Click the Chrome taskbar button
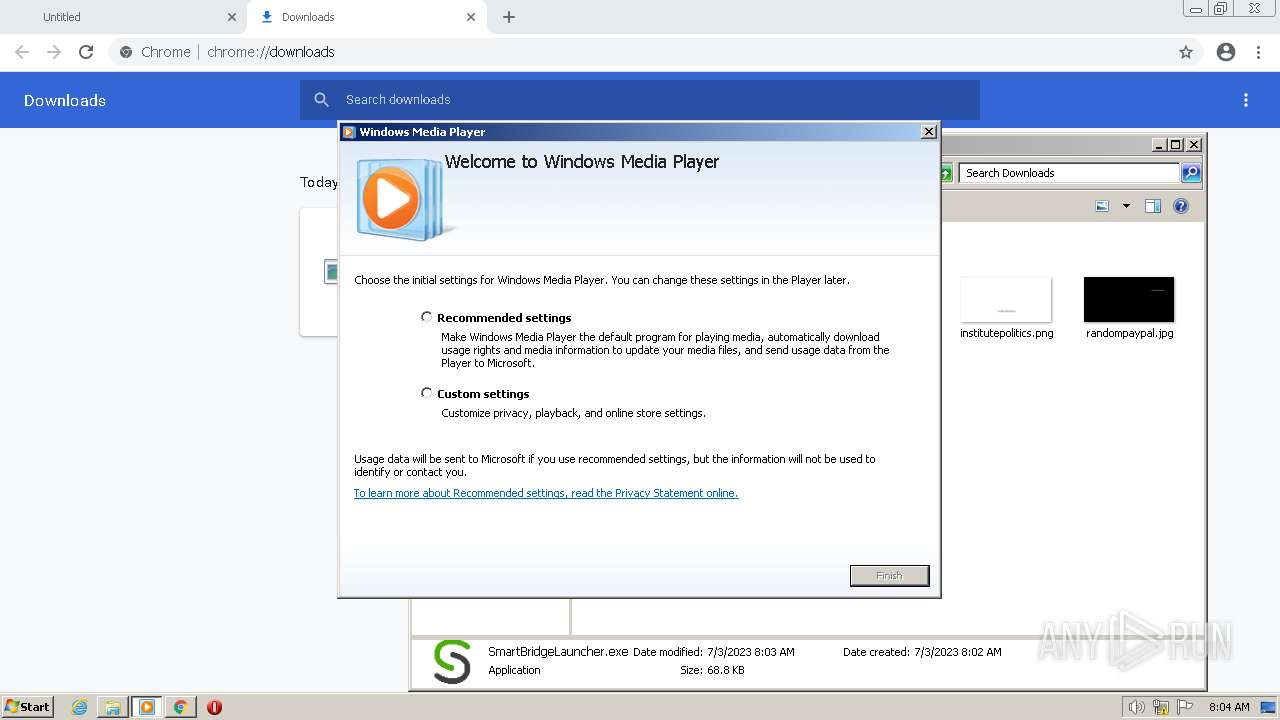The image size is (1280, 720). [181, 707]
